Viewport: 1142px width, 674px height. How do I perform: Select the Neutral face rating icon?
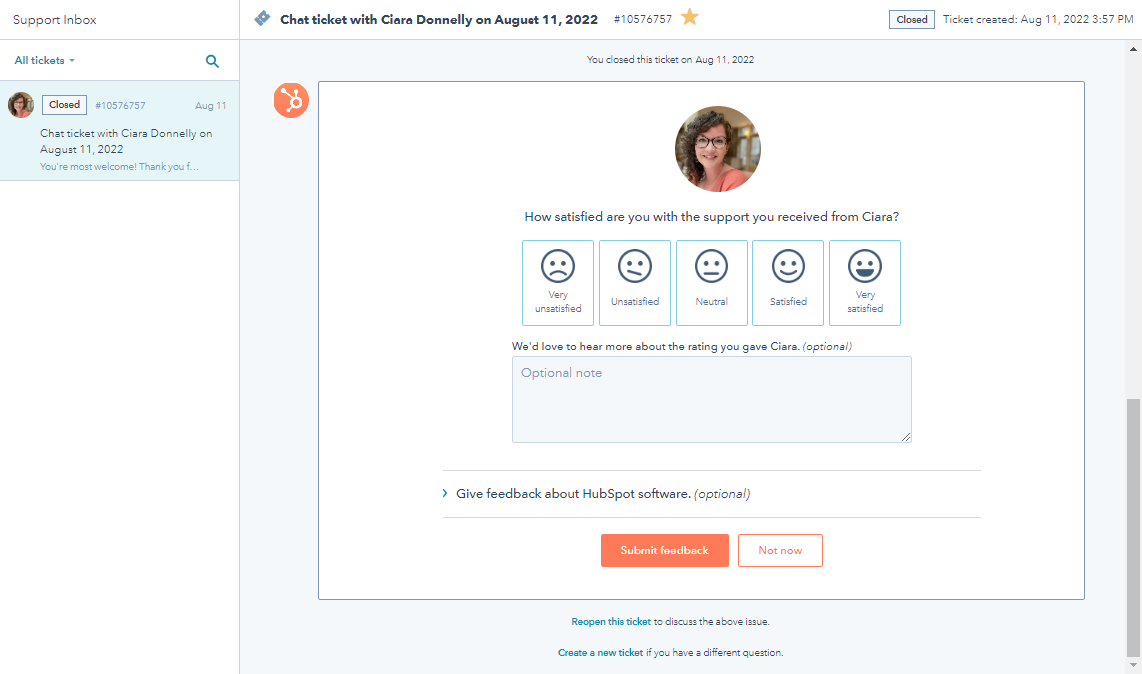tap(711, 282)
